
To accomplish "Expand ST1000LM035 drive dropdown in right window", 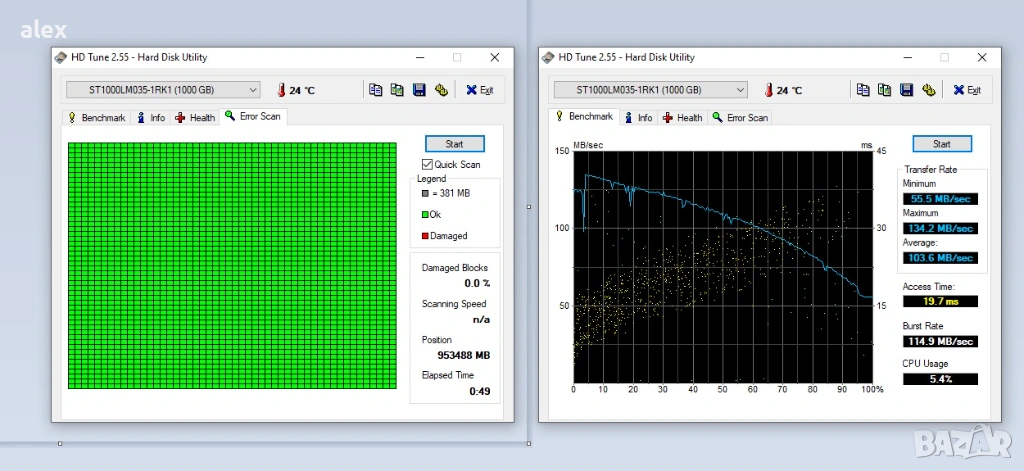I will pyautogui.click(x=739, y=90).
